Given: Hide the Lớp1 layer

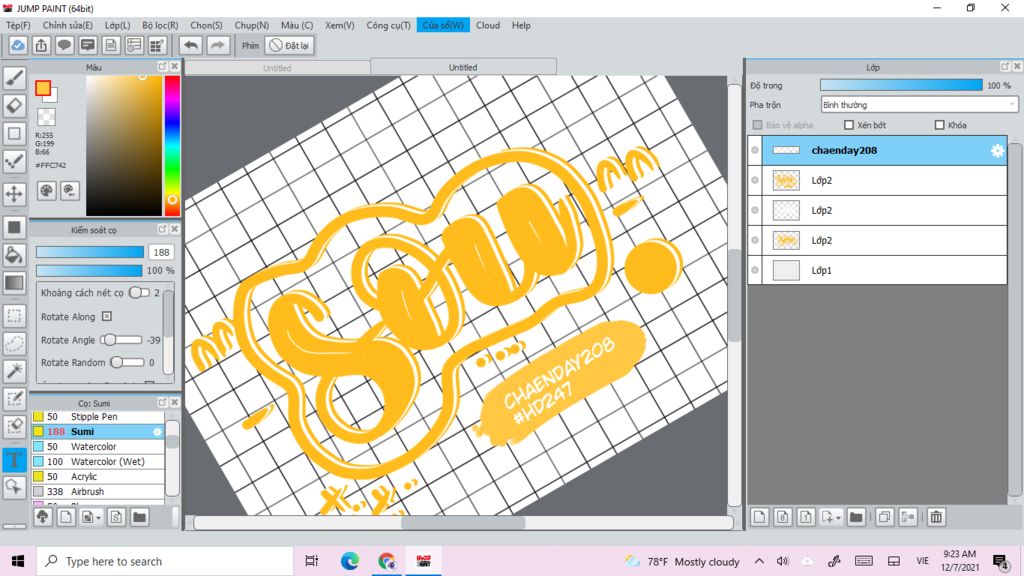Looking at the screenshot, I should point(755,270).
